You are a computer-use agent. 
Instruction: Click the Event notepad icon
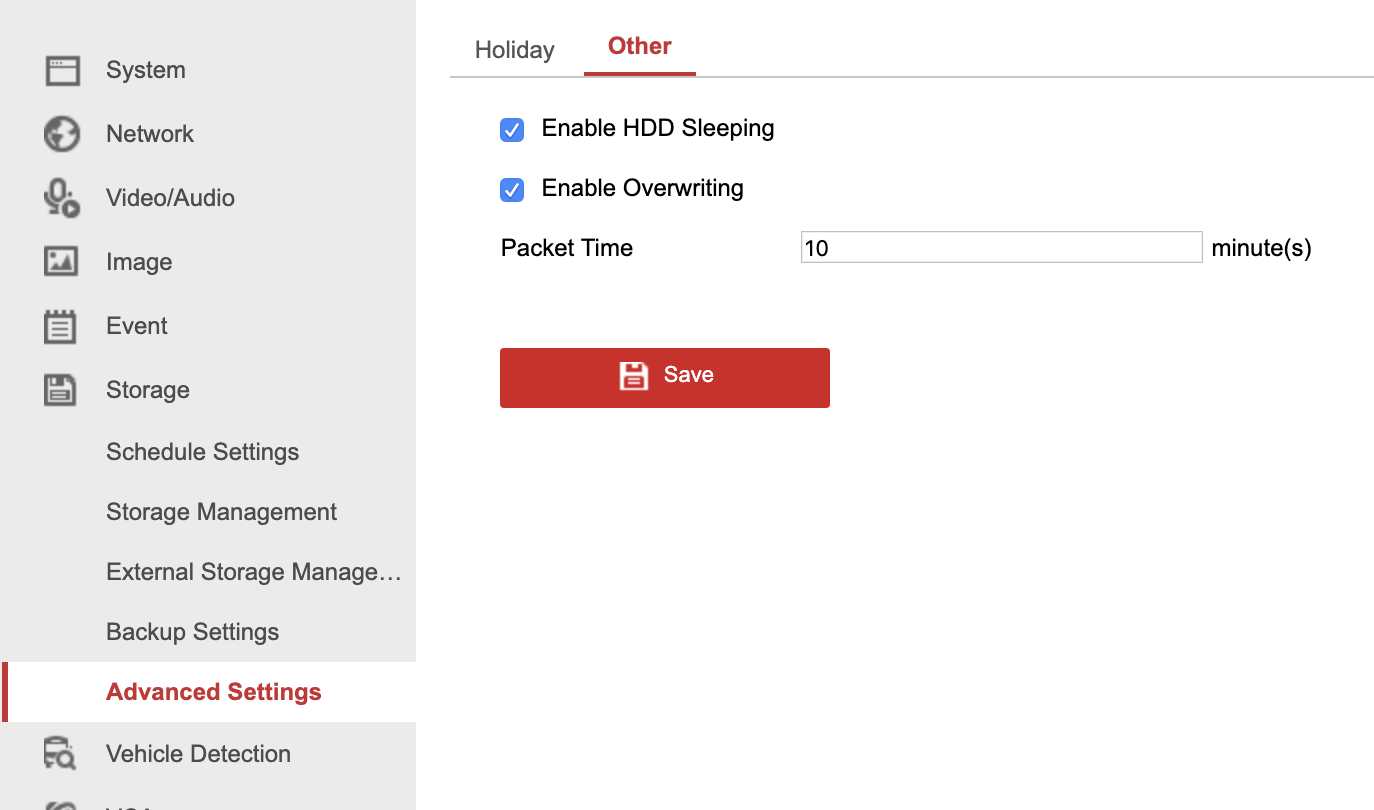(61, 326)
